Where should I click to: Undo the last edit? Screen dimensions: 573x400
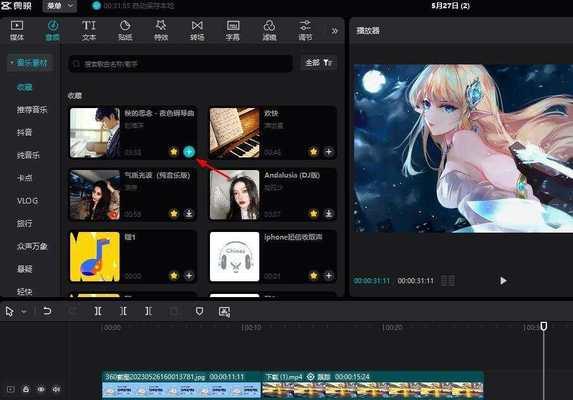coord(47,311)
